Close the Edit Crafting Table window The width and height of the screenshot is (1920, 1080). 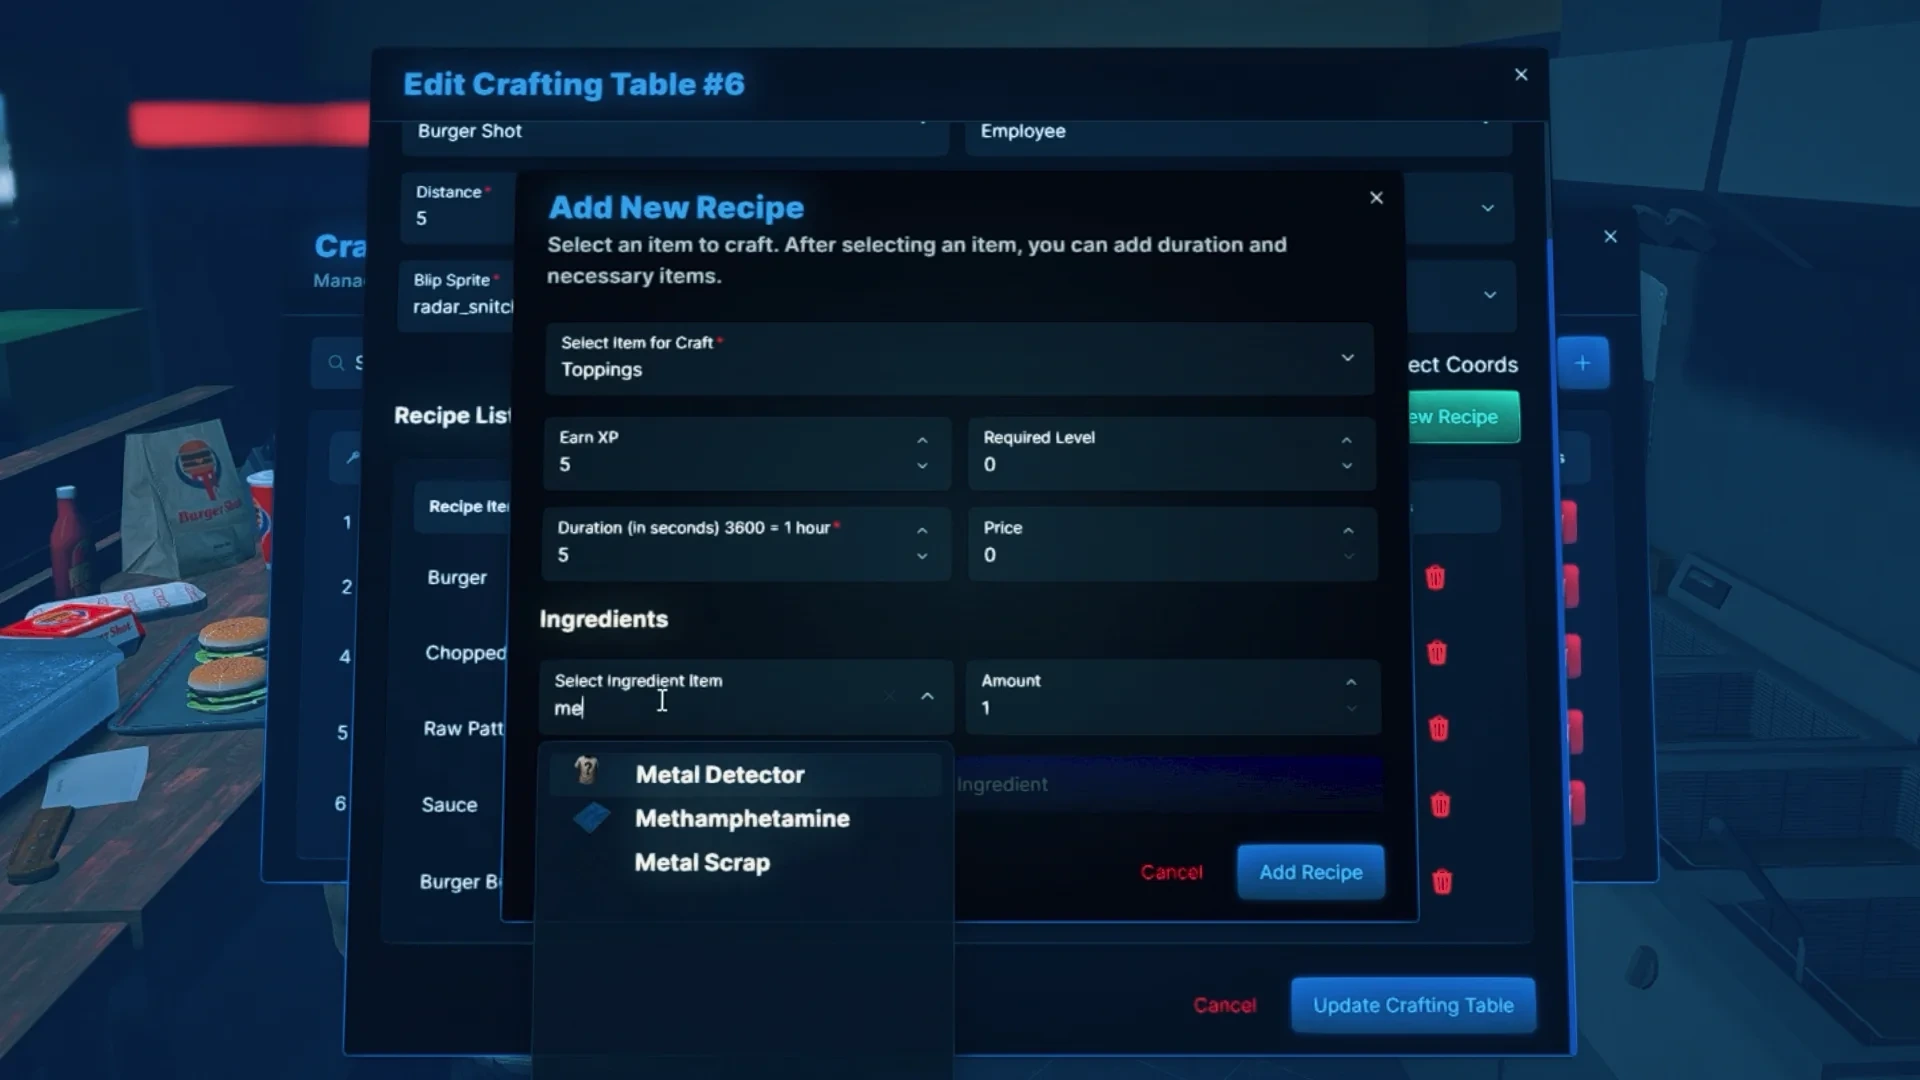(1521, 75)
